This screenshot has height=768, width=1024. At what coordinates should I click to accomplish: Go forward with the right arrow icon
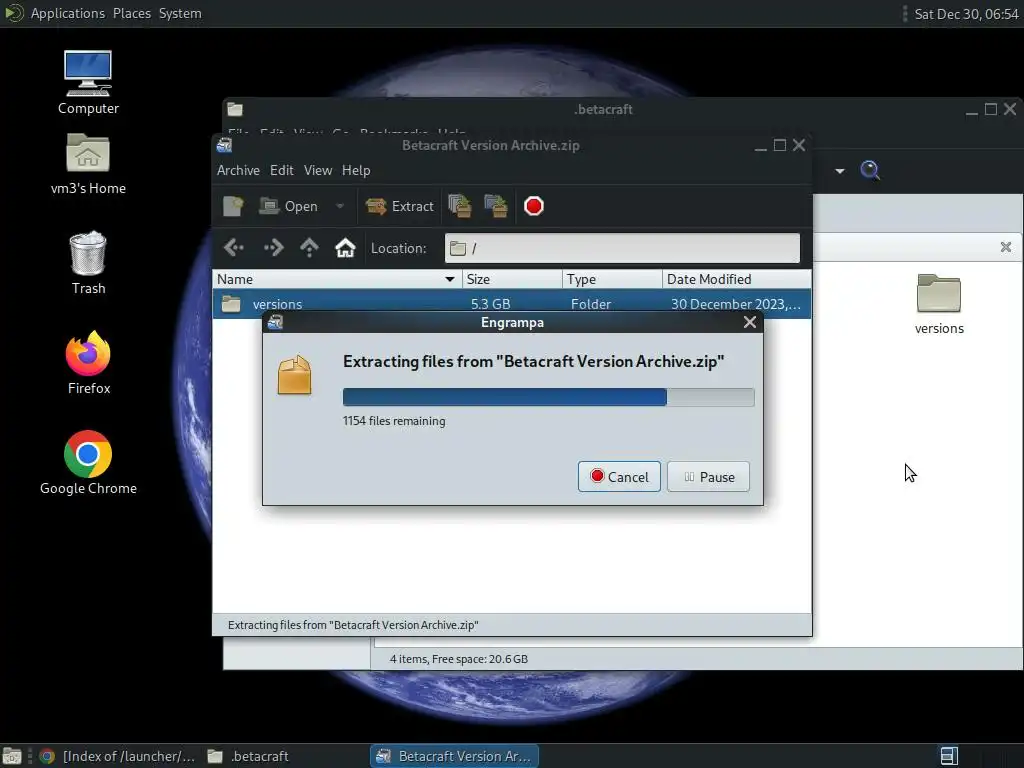pyautogui.click(x=273, y=248)
